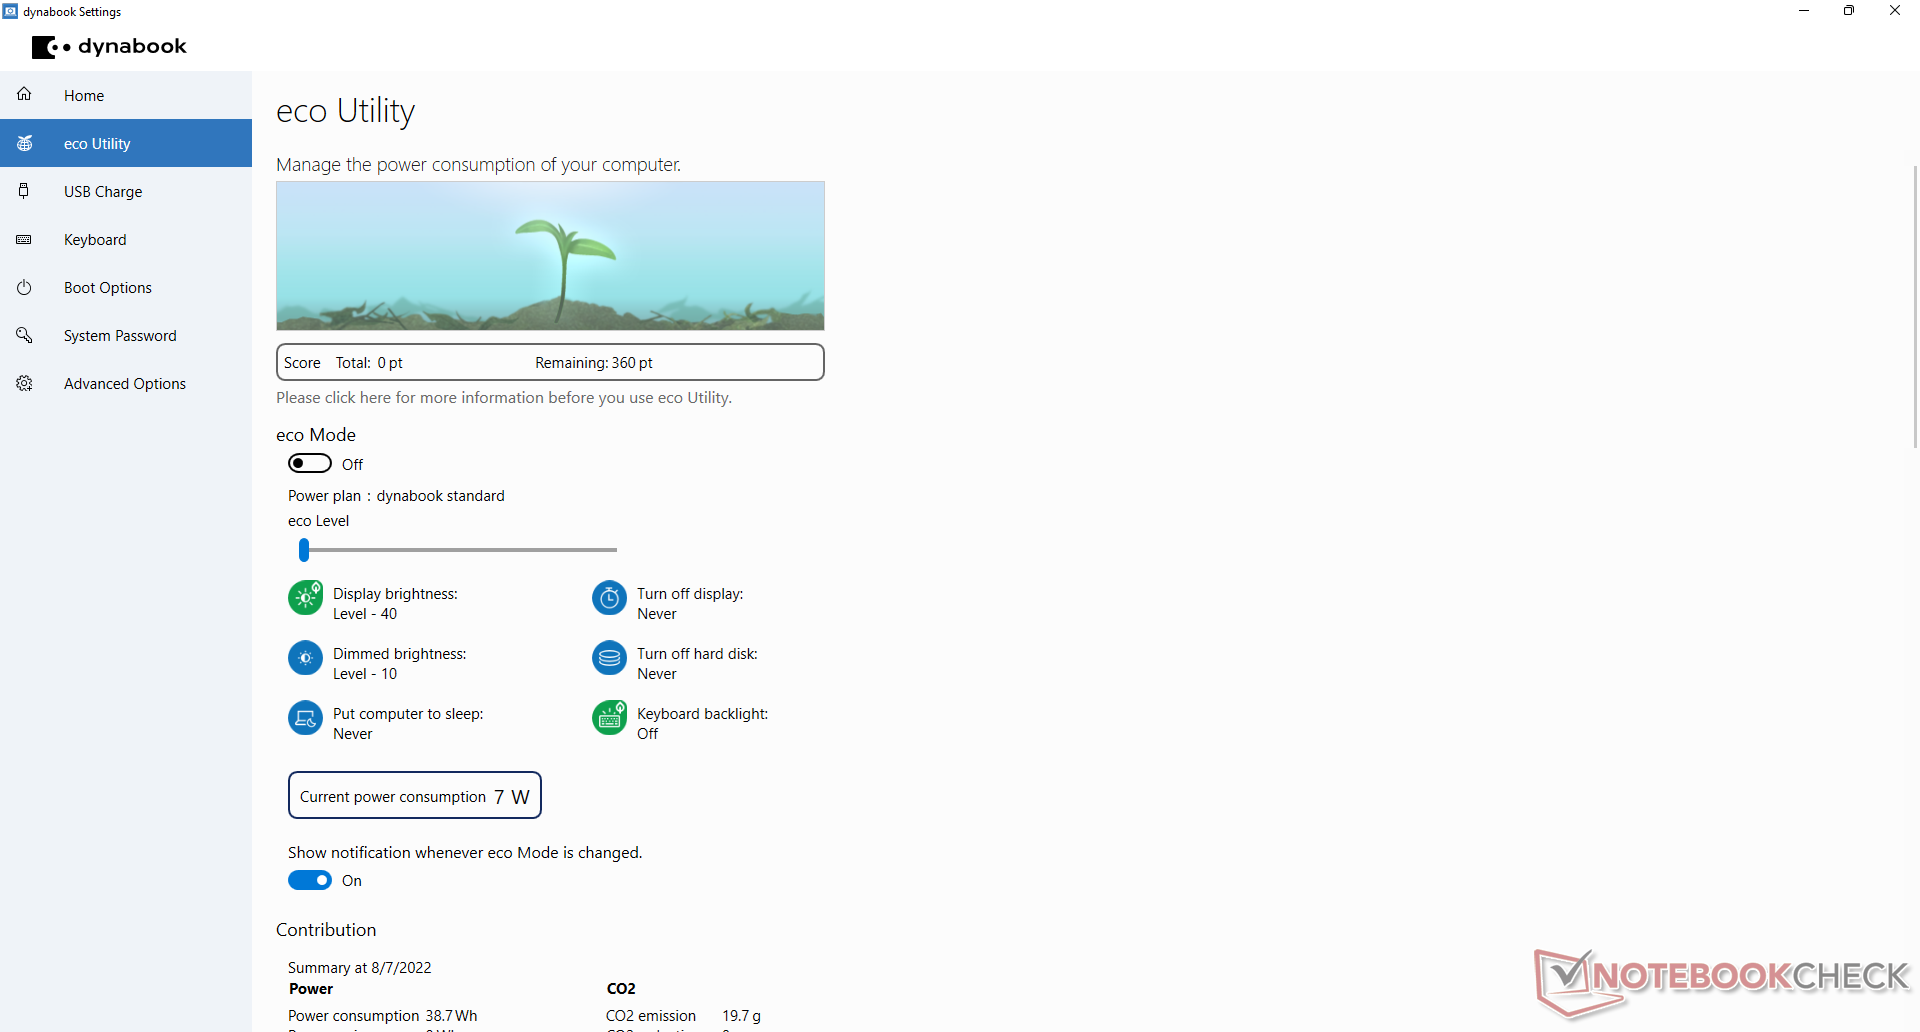Close the dynabook Settings window
The width and height of the screenshot is (1920, 1032).
point(1895,11)
